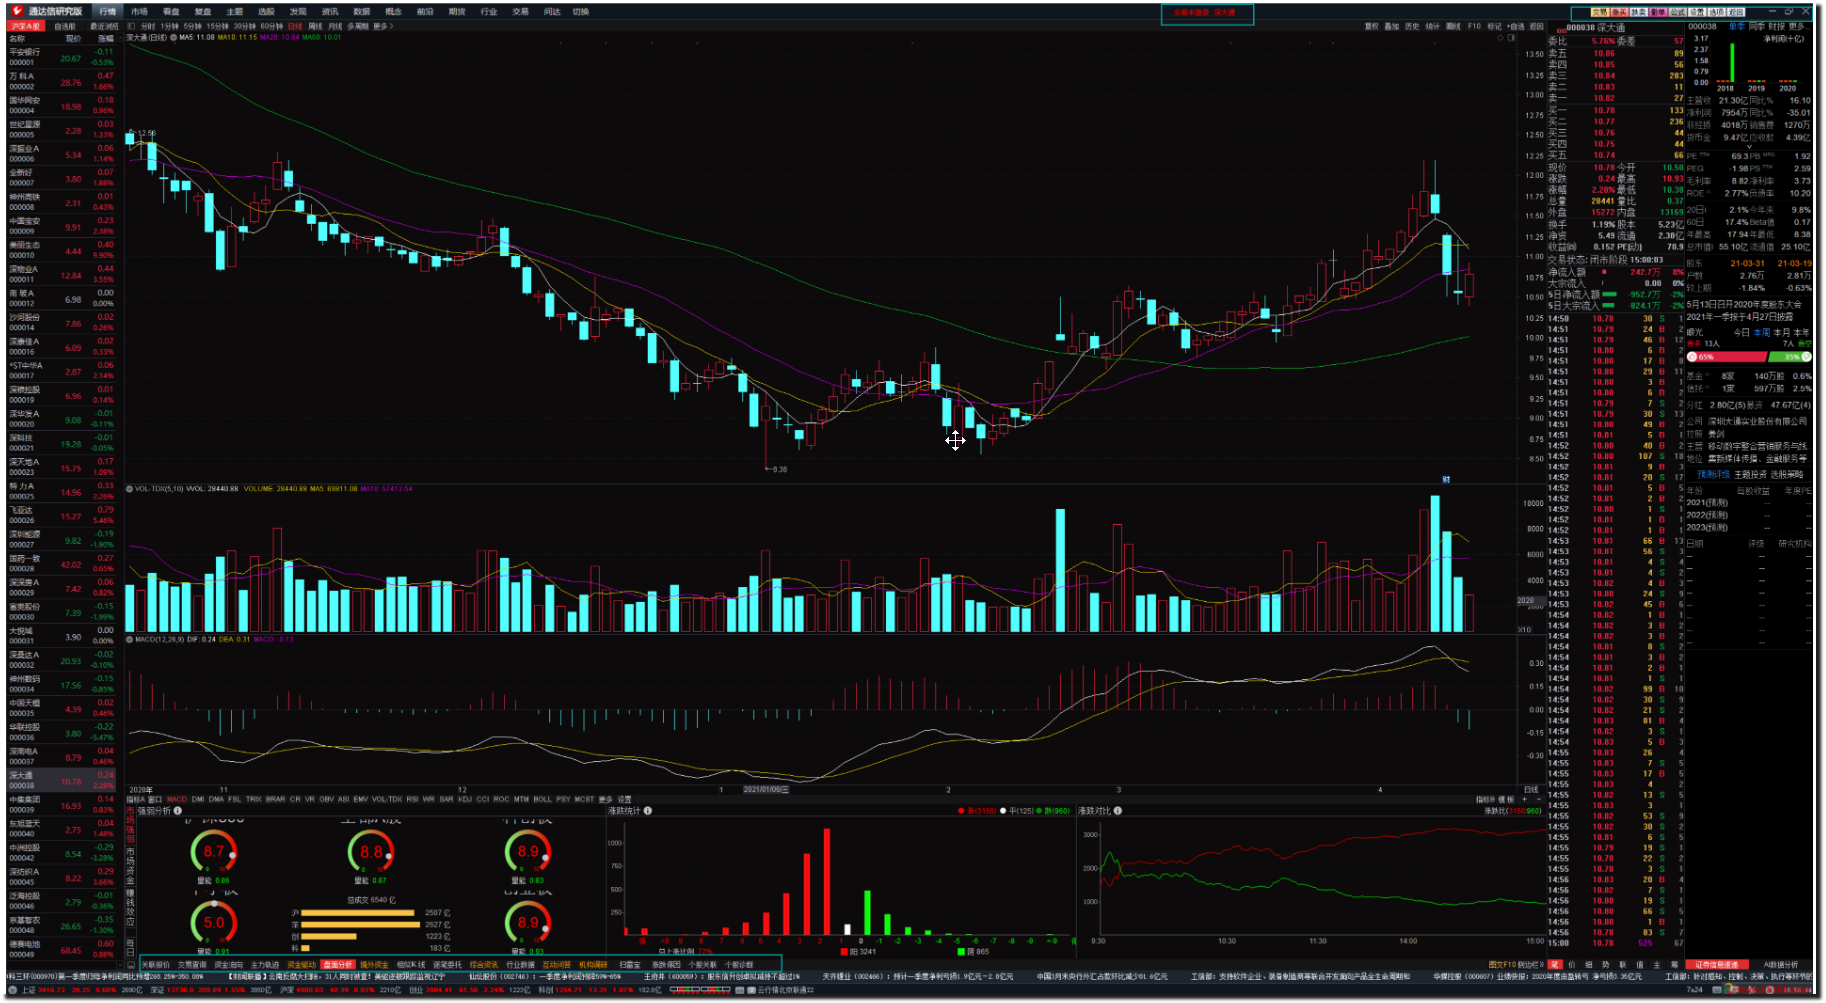
Task: Expand 更多 > period options
Action: [x=383, y=26]
